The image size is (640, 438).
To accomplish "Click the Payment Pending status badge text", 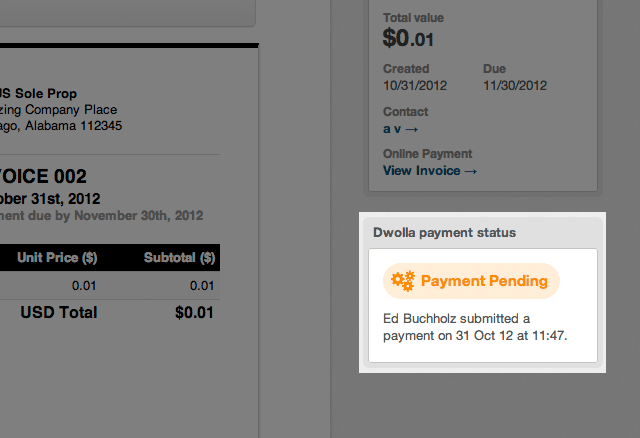I will pos(484,281).
